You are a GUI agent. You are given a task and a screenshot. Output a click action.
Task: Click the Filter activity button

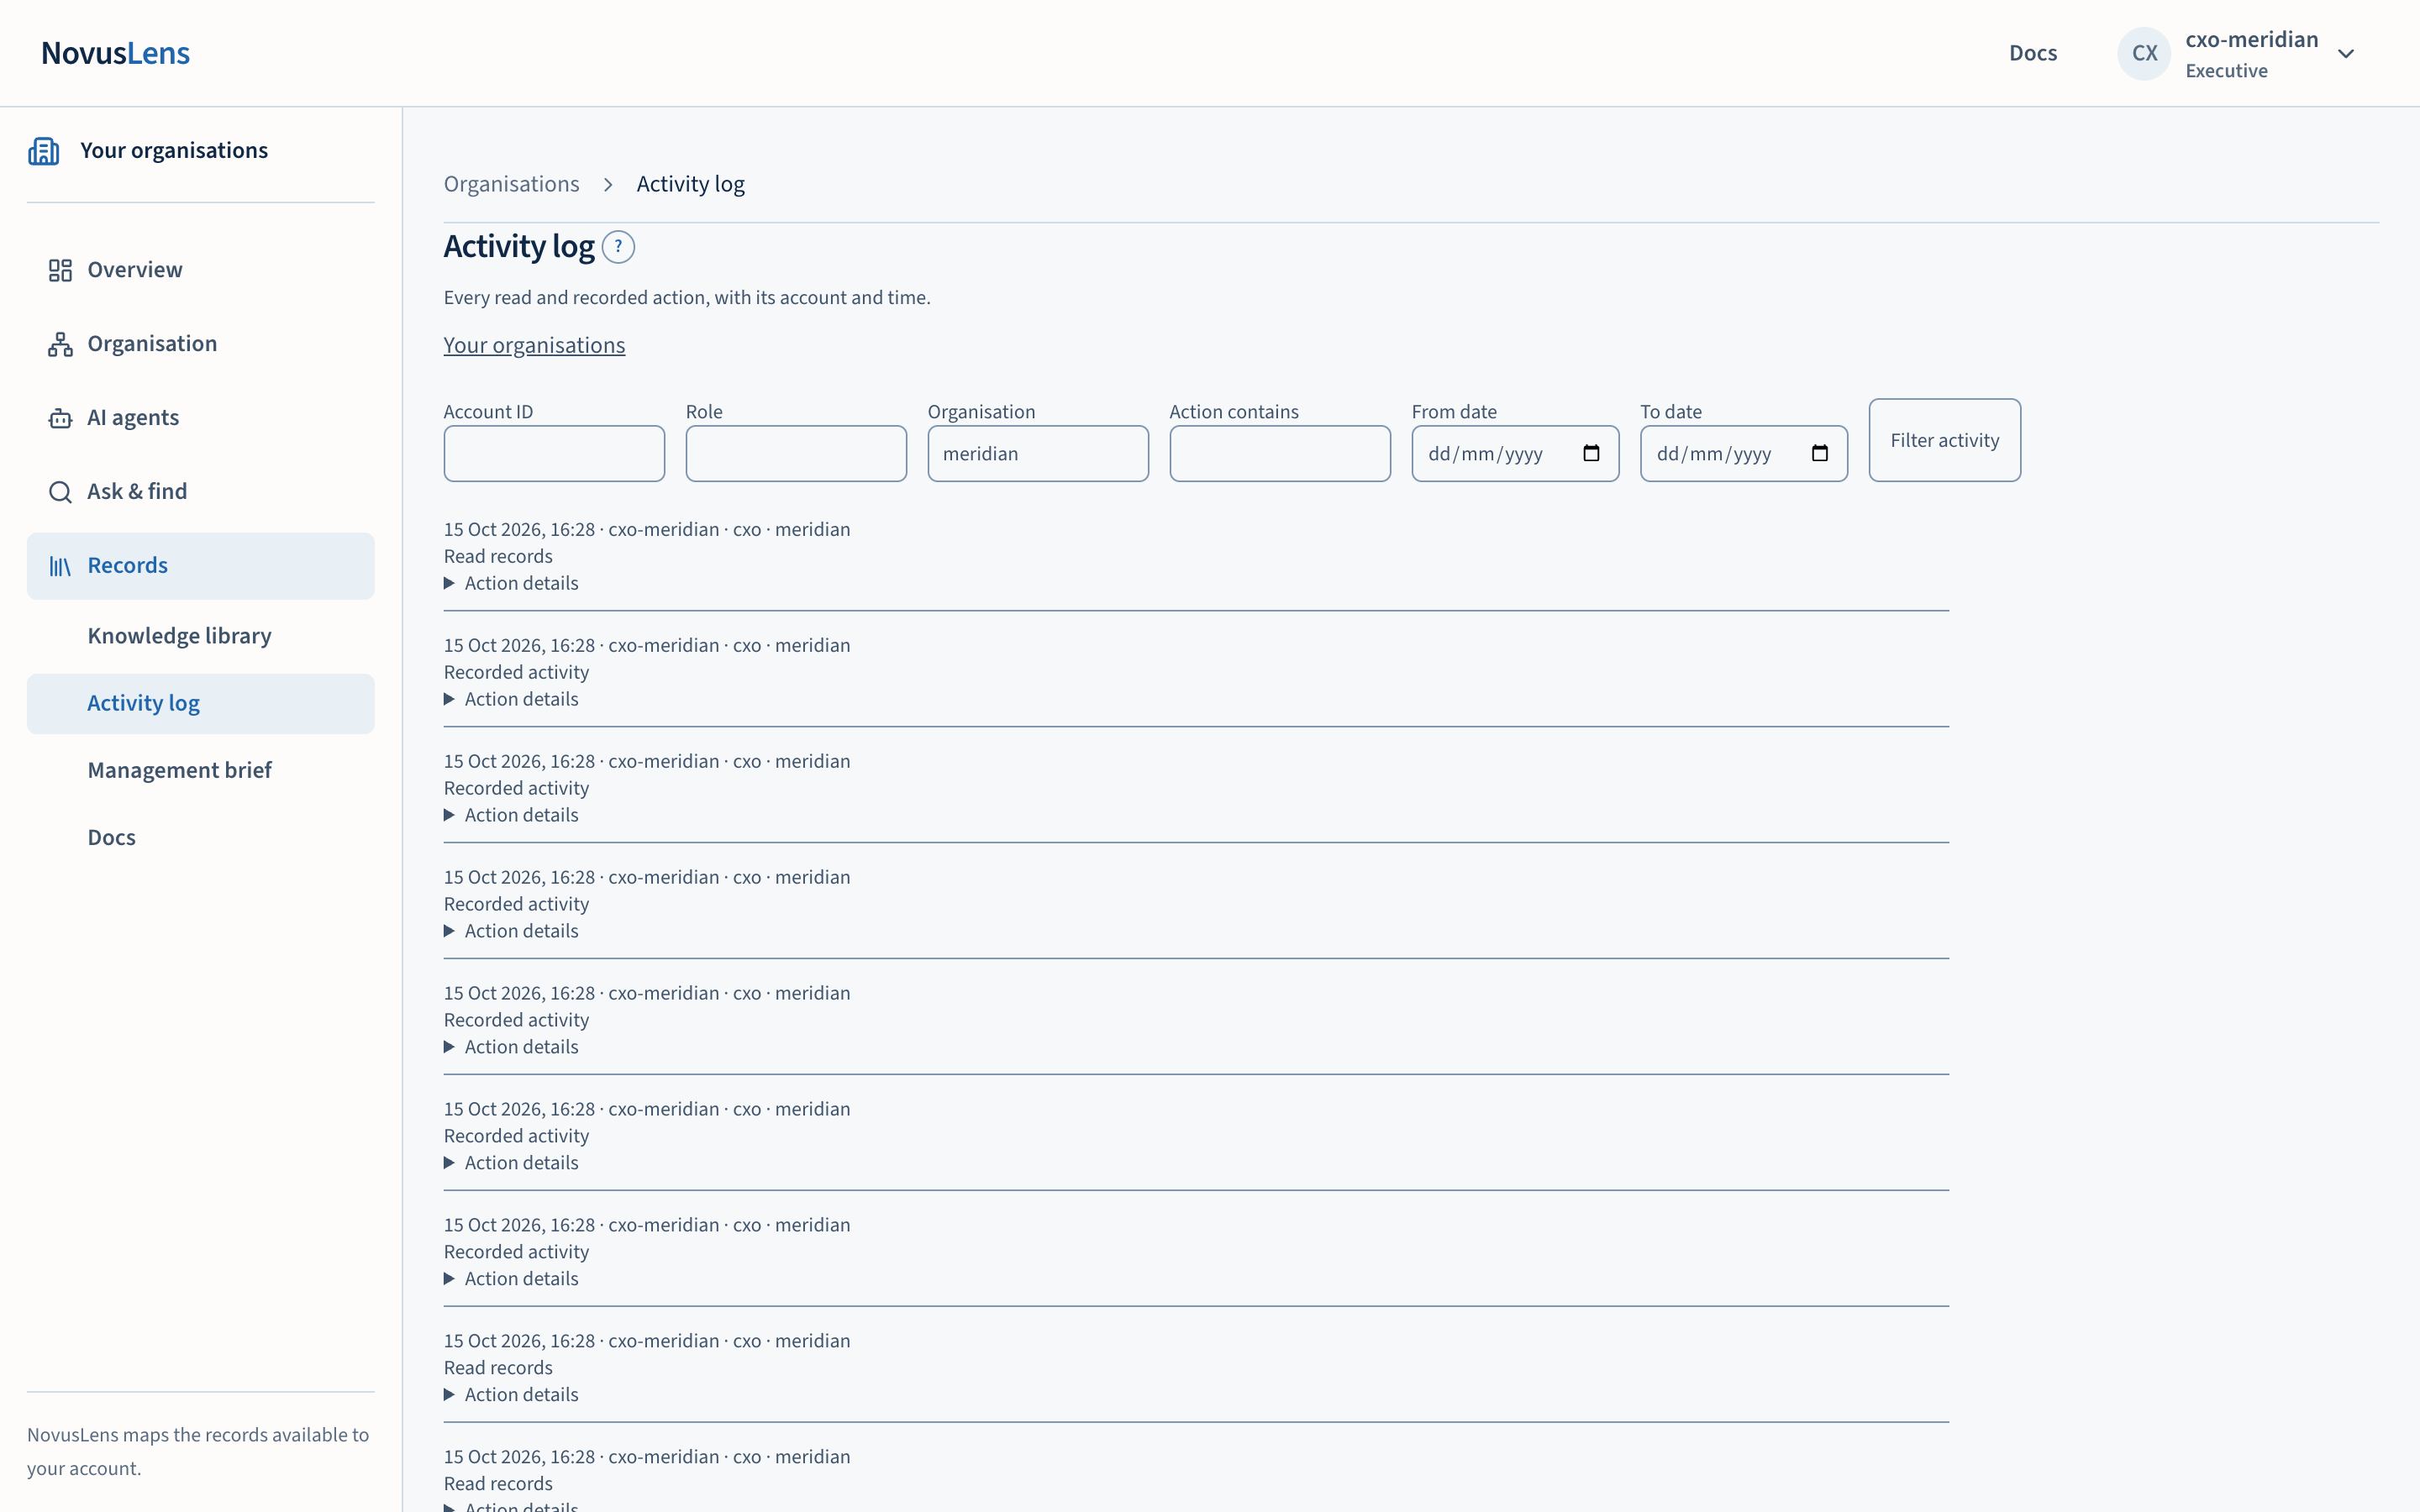click(1944, 441)
